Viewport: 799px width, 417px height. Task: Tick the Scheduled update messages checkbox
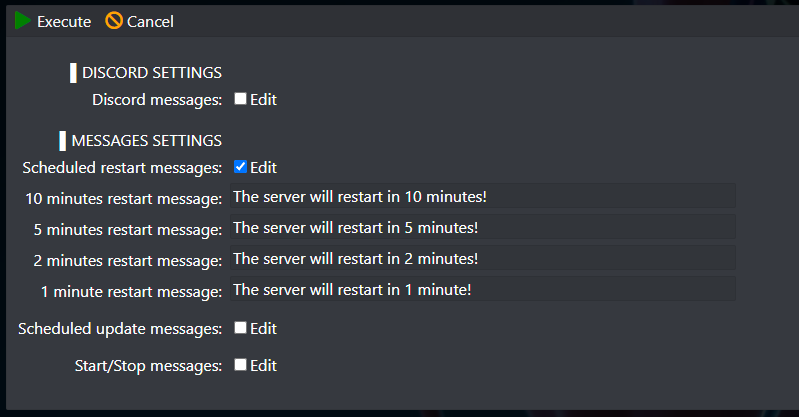pyautogui.click(x=241, y=328)
